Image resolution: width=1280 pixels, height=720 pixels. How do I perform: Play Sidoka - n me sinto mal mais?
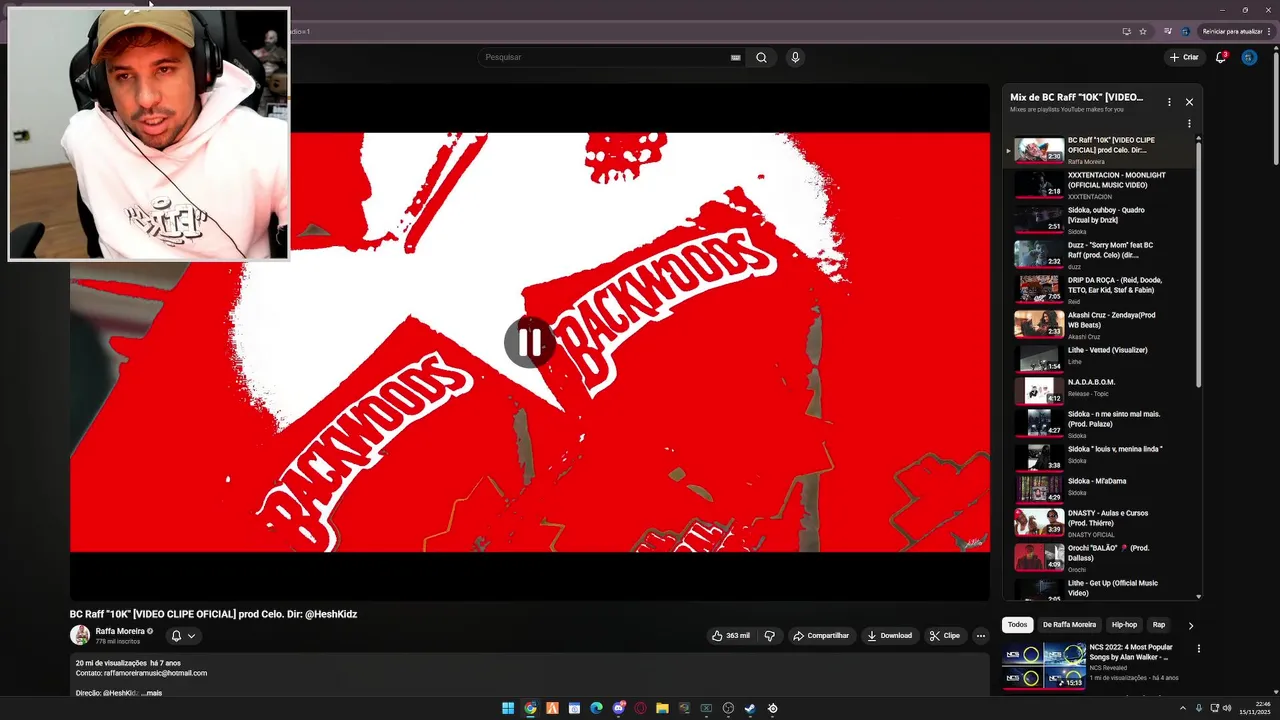[x=1098, y=424]
